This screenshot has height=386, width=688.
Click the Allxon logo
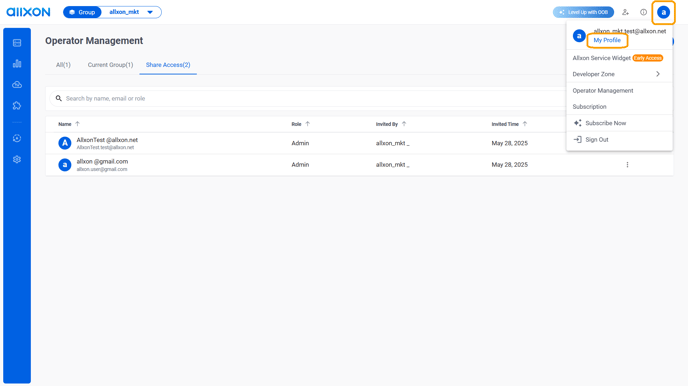point(29,12)
